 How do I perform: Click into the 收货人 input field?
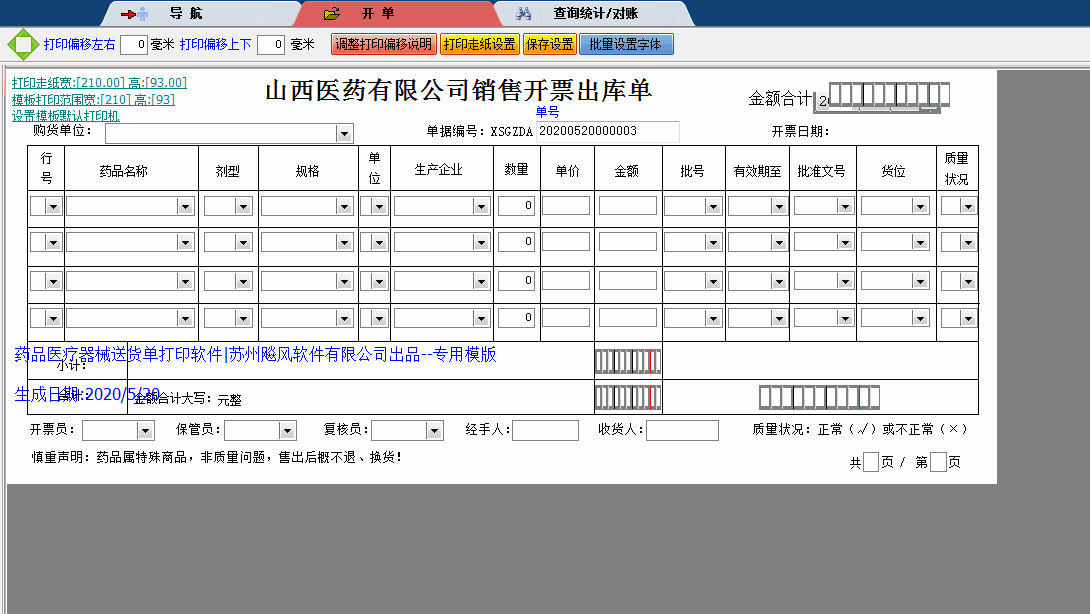click(682, 431)
